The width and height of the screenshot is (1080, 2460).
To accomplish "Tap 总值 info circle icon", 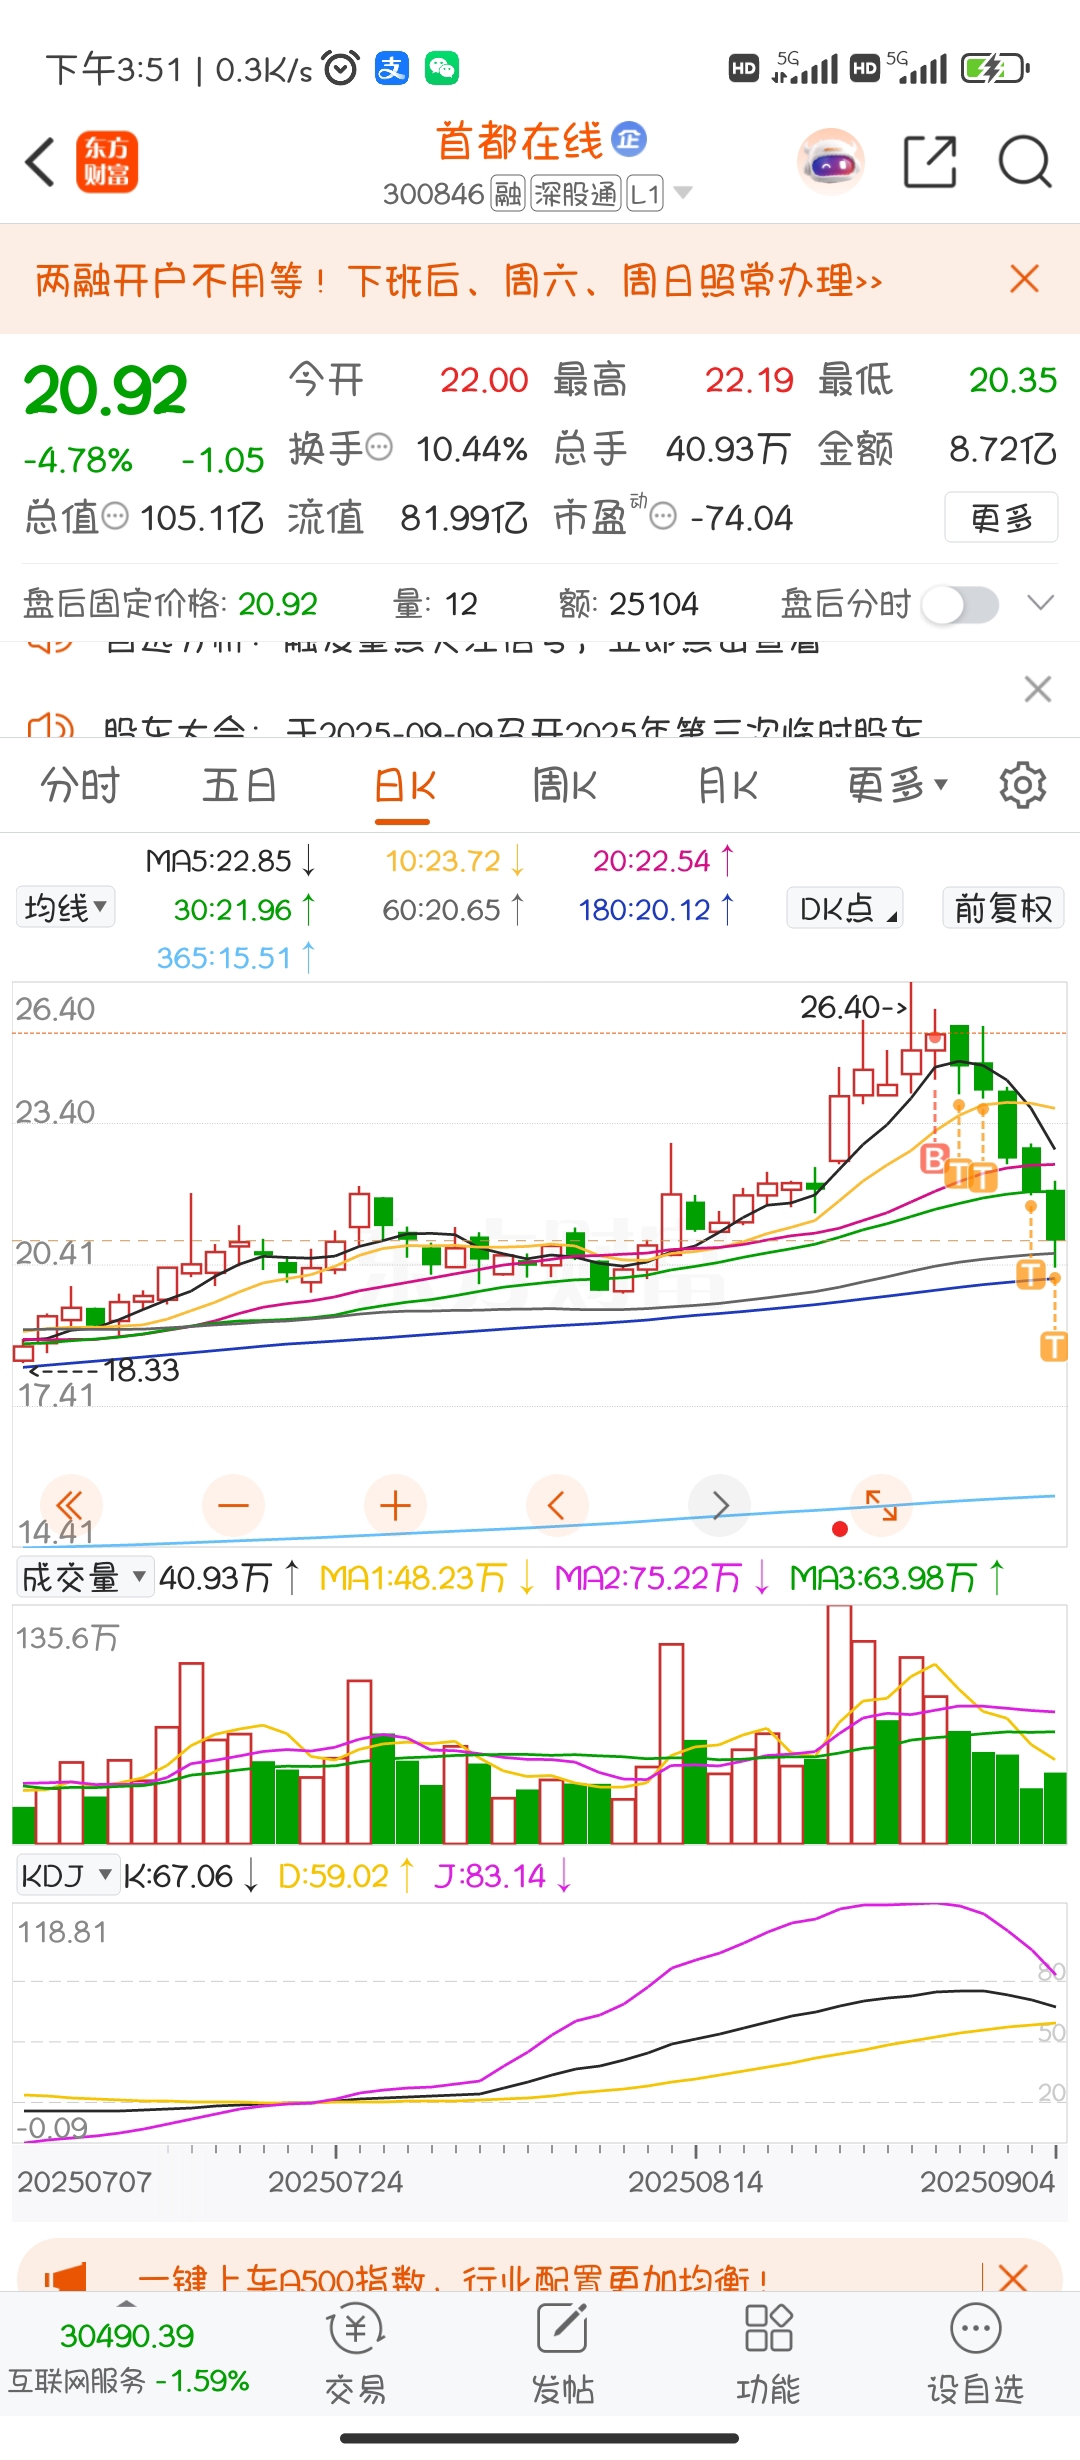I will coord(116,517).
